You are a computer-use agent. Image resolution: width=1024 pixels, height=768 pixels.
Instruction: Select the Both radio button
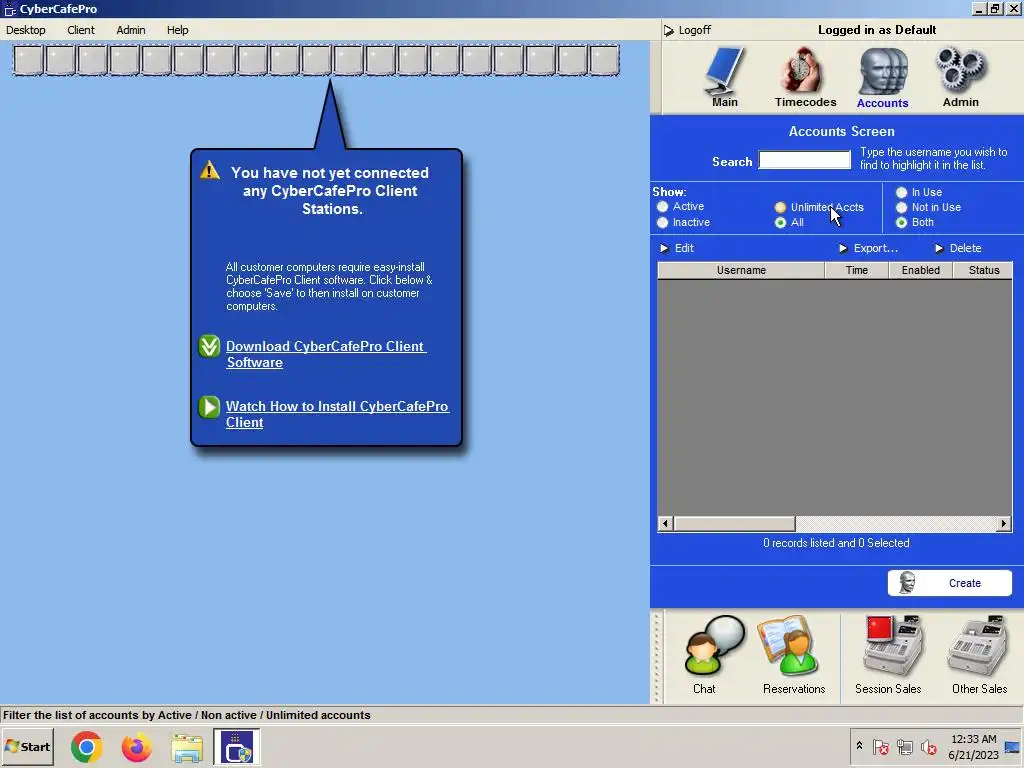(x=901, y=223)
